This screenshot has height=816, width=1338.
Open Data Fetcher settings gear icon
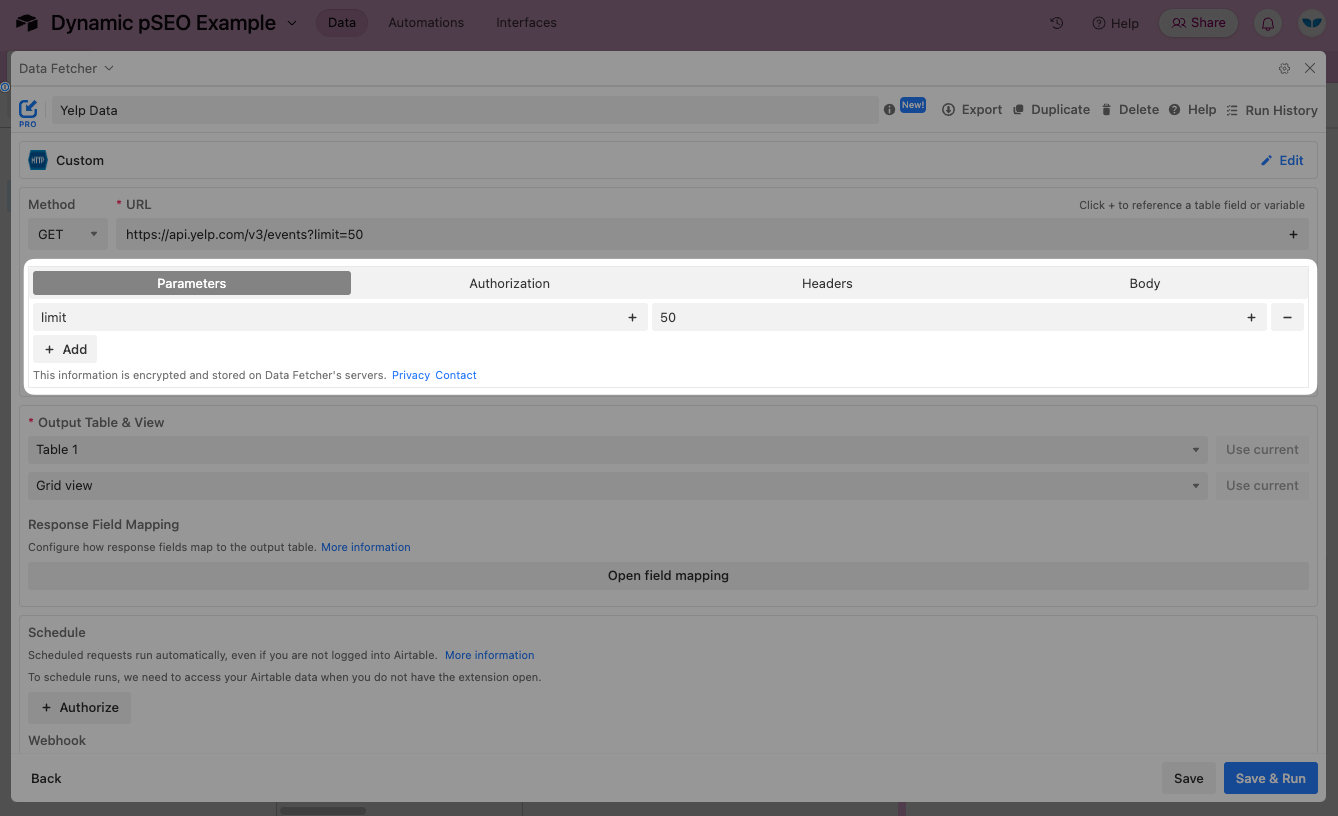[1284, 68]
